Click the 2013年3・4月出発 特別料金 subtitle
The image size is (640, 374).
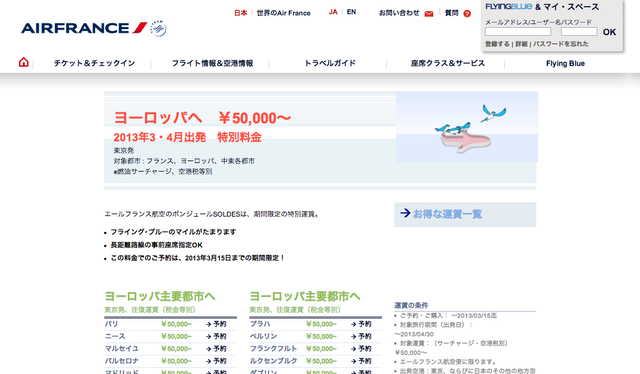pyautogui.click(x=187, y=137)
